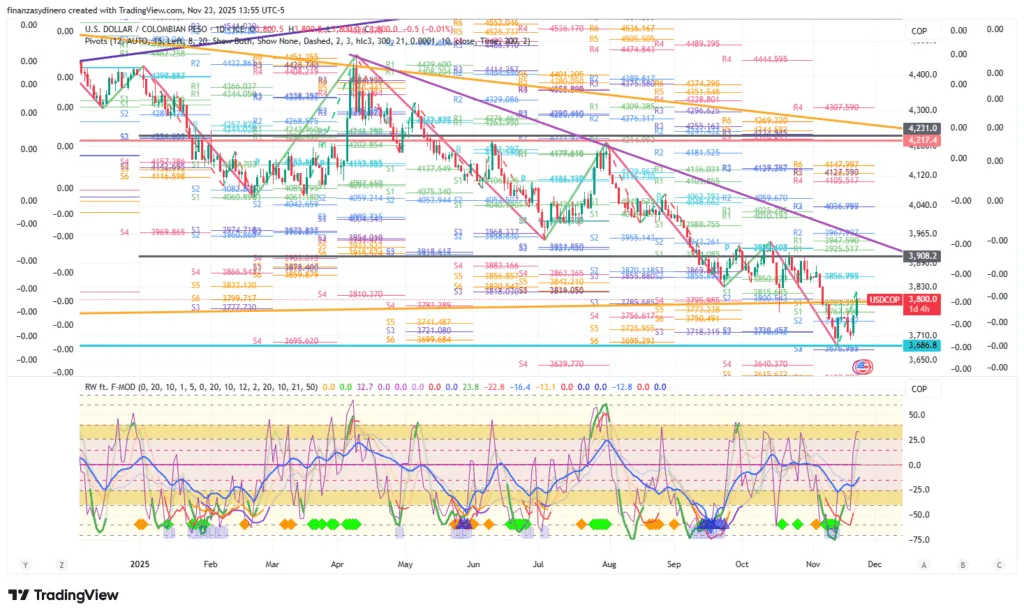1024x616 pixels.
Task: Open the COP currency selector on indicator pane
Action: (919, 389)
